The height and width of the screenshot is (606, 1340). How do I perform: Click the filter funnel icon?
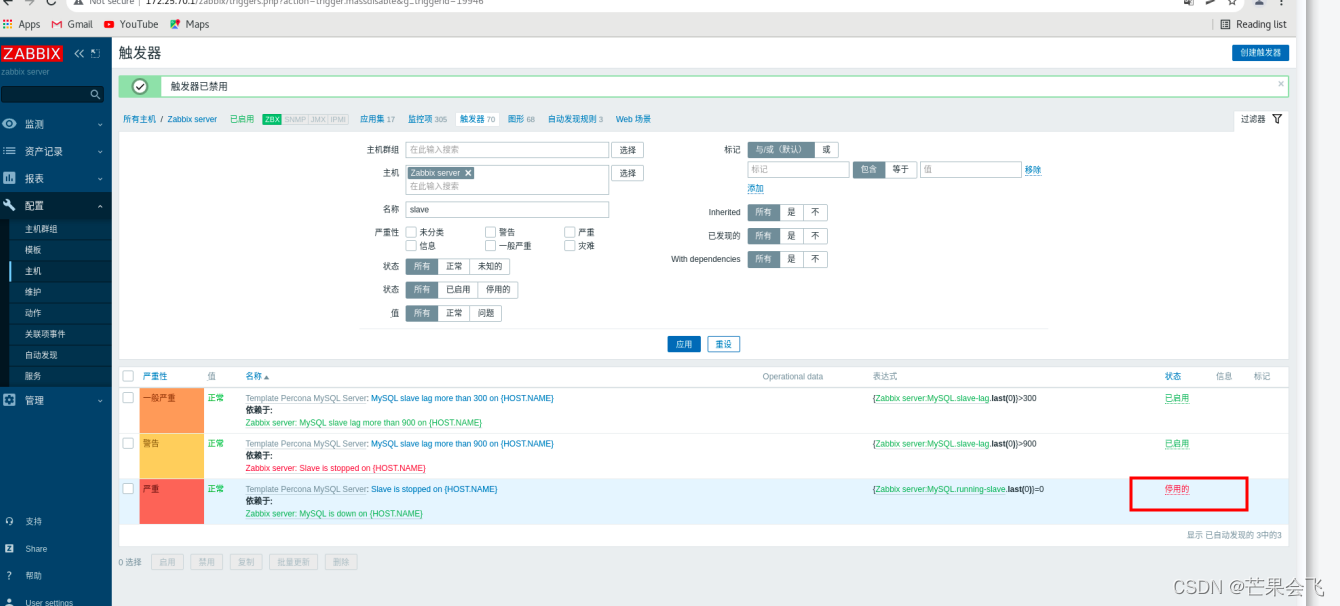[1277, 119]
